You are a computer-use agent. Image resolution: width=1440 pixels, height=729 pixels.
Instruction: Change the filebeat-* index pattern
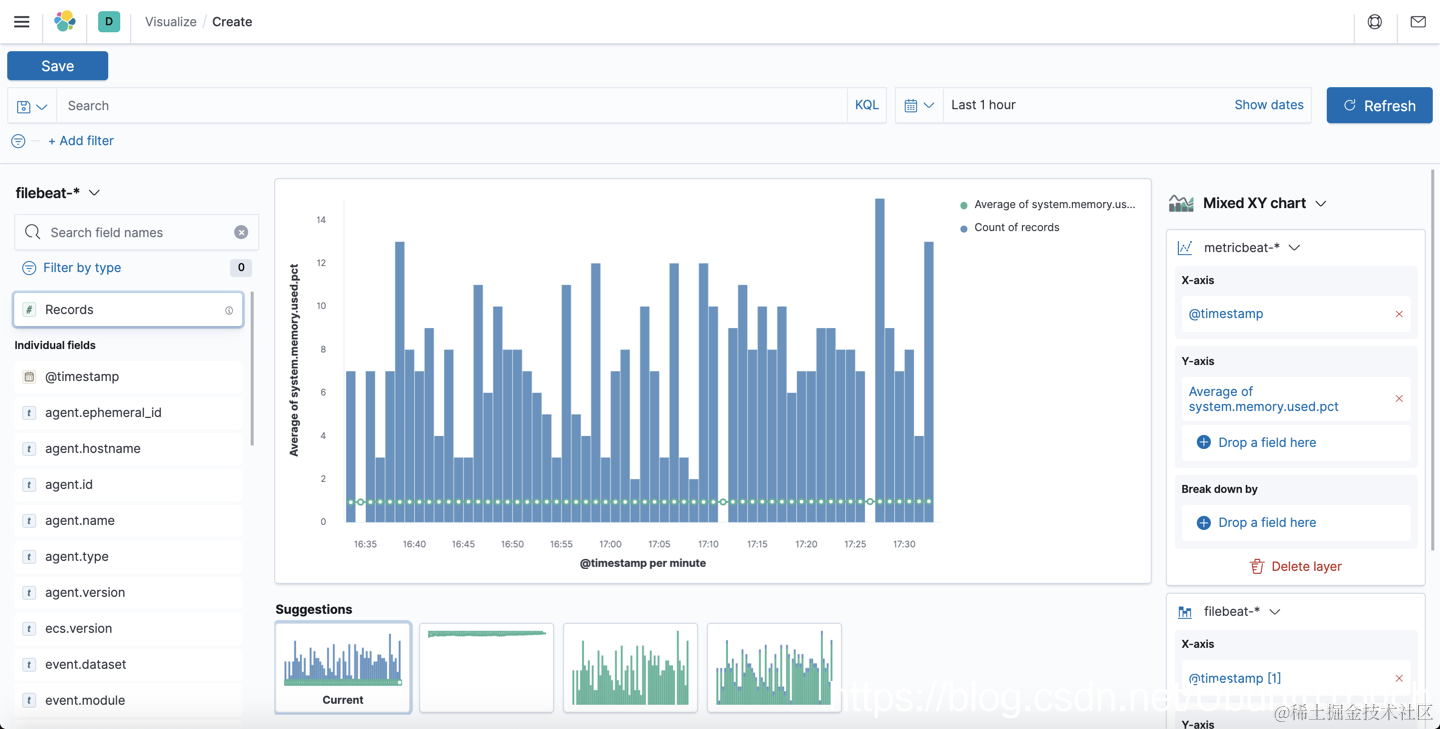click(58, 193)
